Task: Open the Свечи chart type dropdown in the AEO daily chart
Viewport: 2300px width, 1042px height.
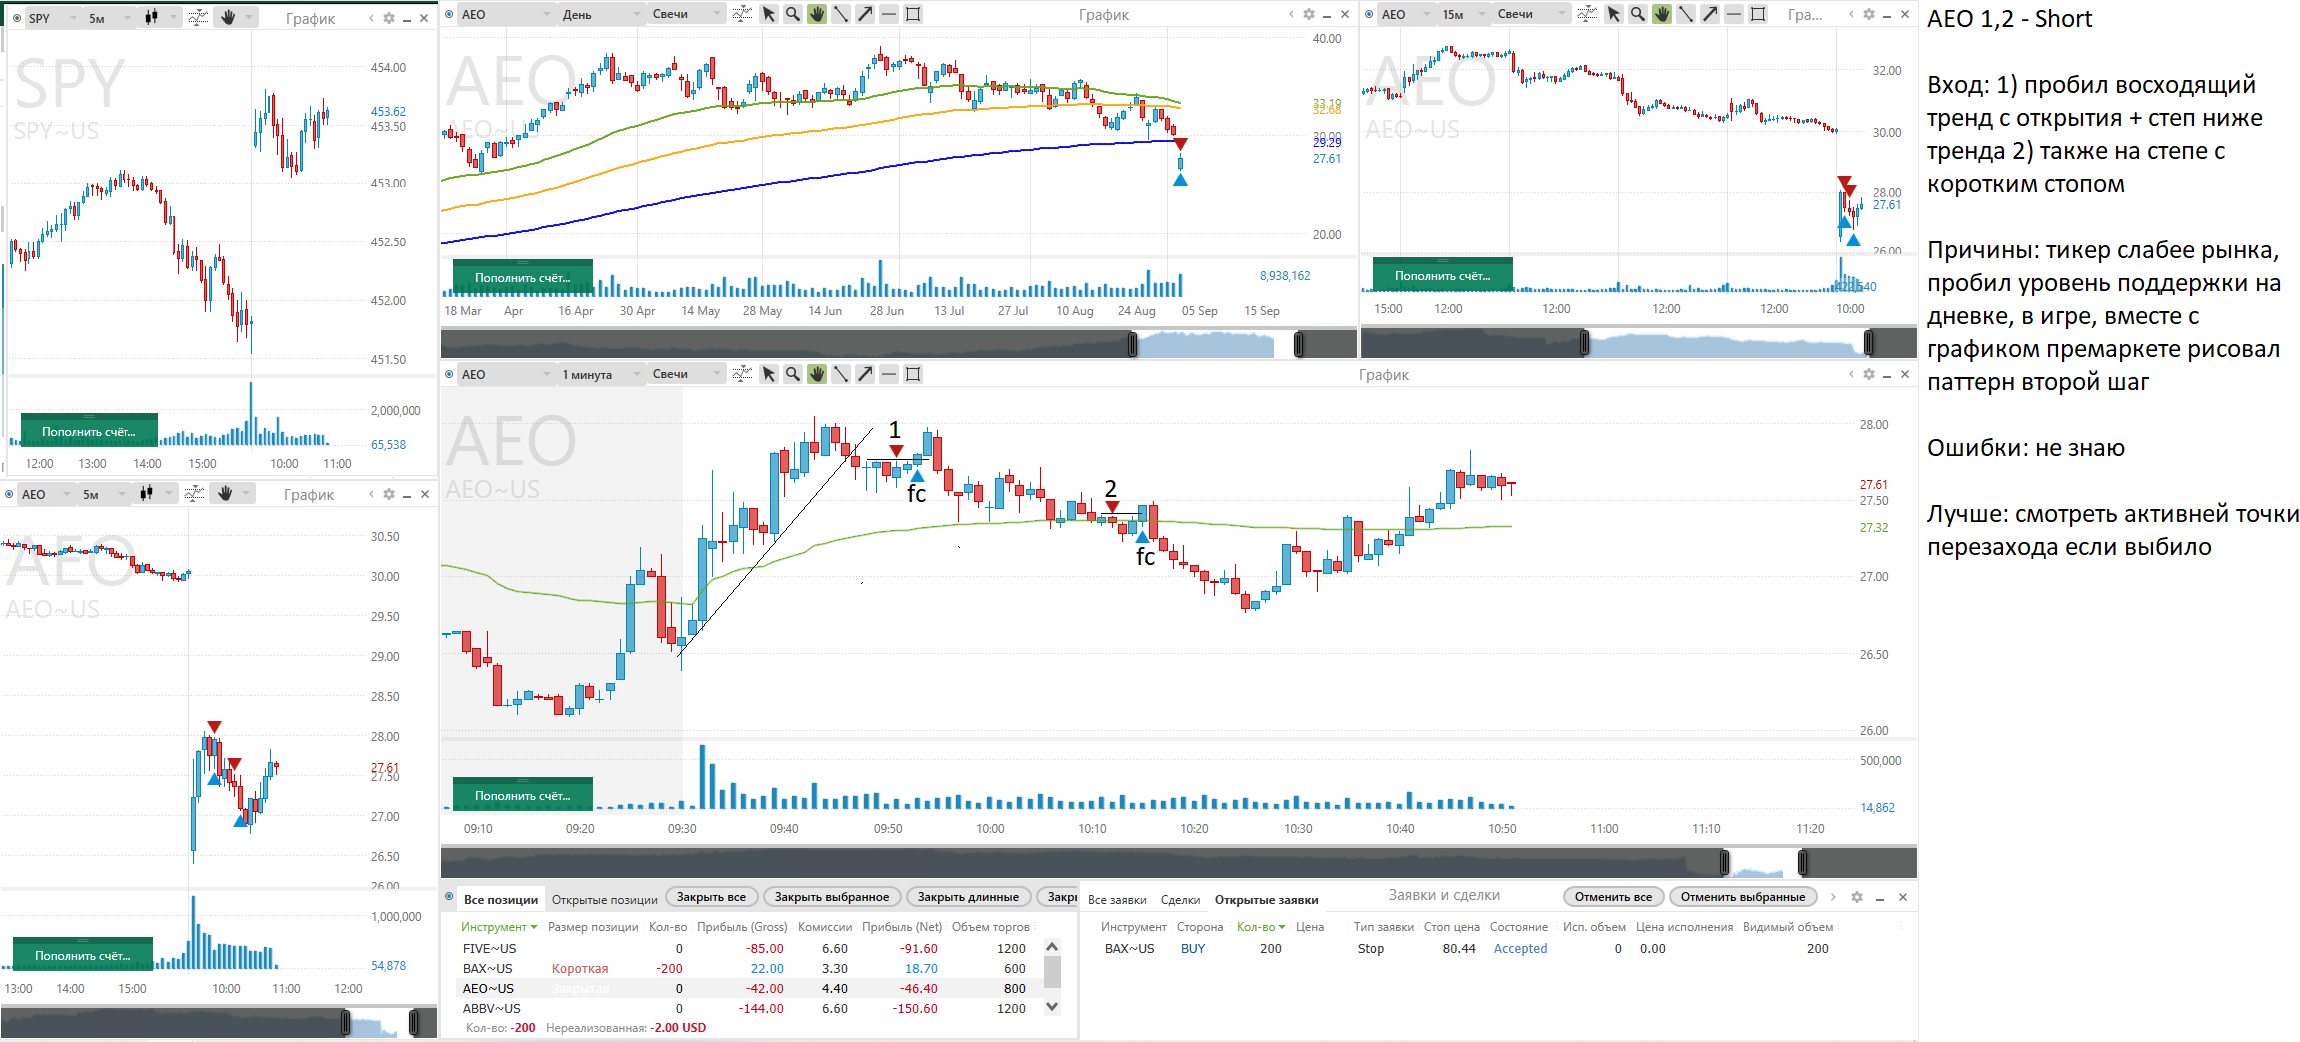Action: point(685,14)
